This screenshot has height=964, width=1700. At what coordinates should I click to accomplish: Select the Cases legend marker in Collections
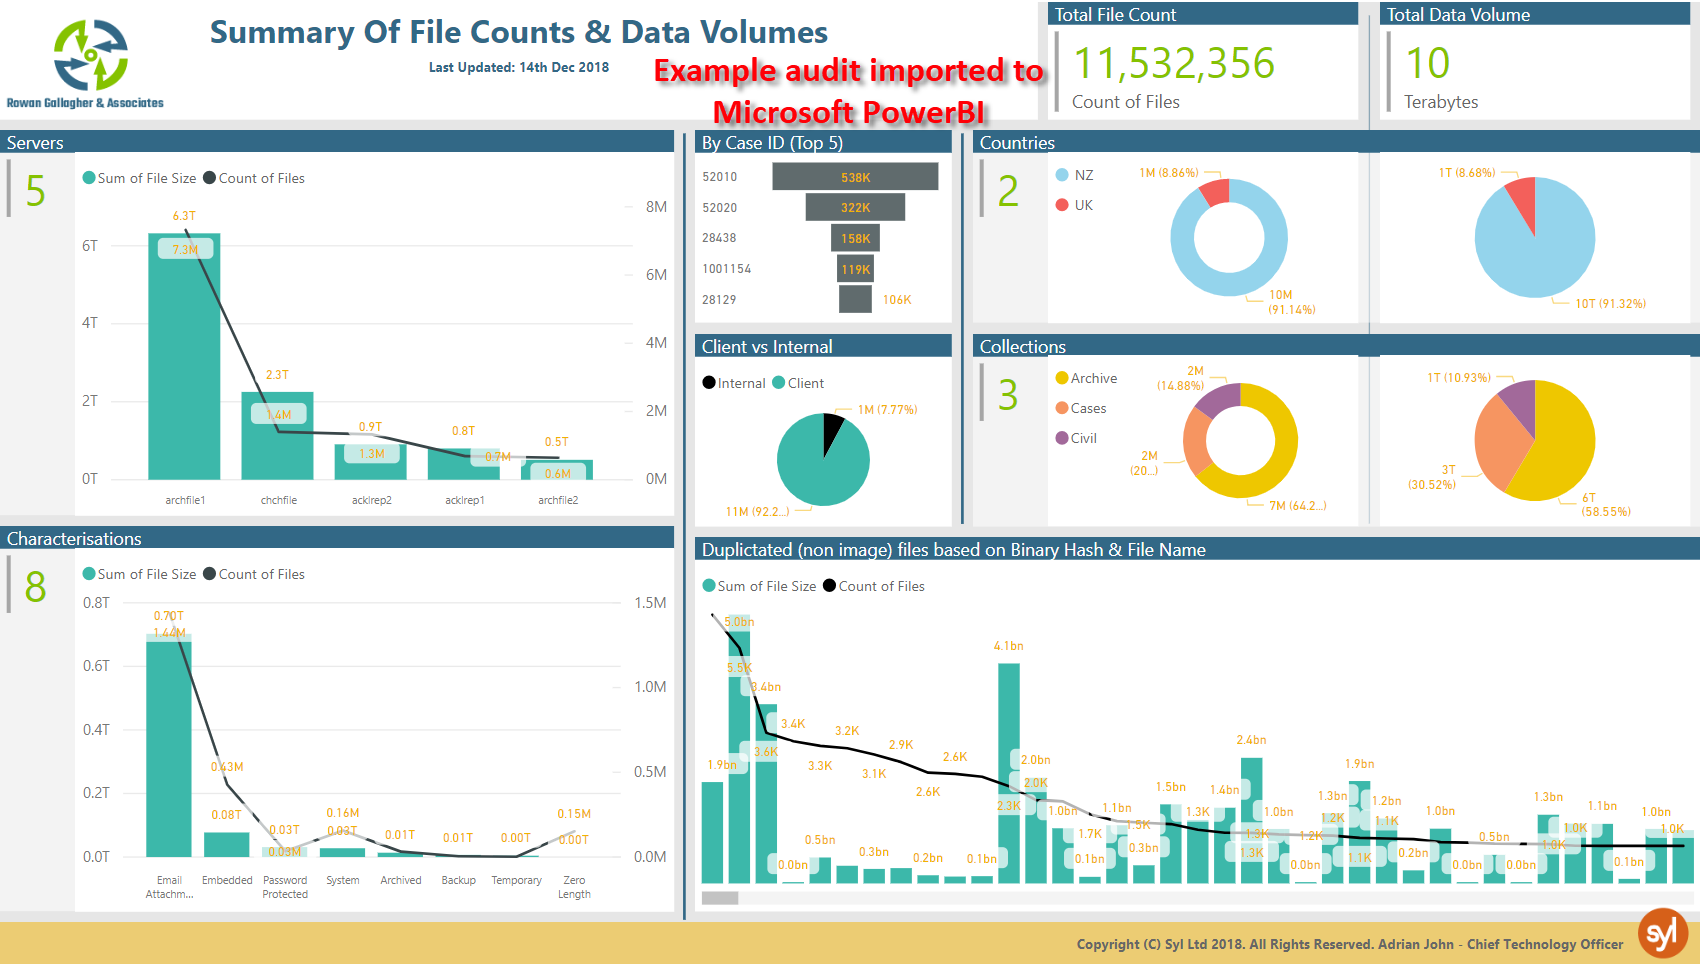pos(1062,408)
